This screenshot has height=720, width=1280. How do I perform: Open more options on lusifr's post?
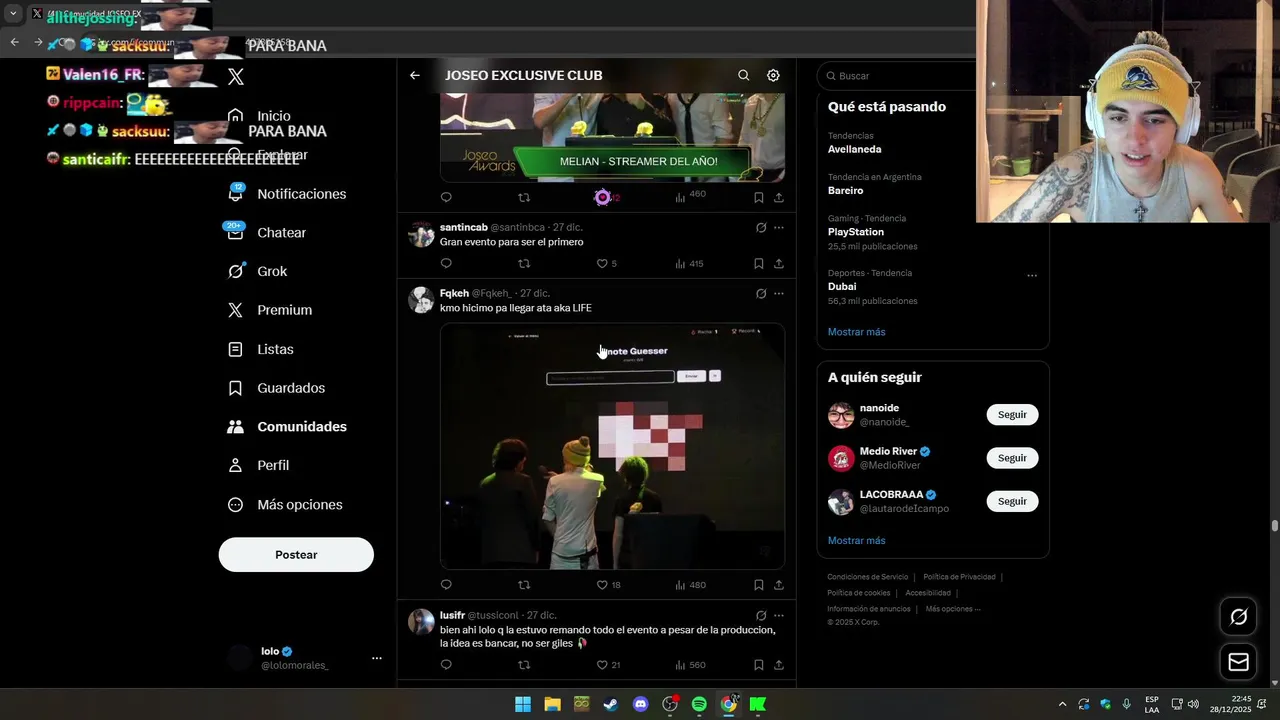coord(779,616)
